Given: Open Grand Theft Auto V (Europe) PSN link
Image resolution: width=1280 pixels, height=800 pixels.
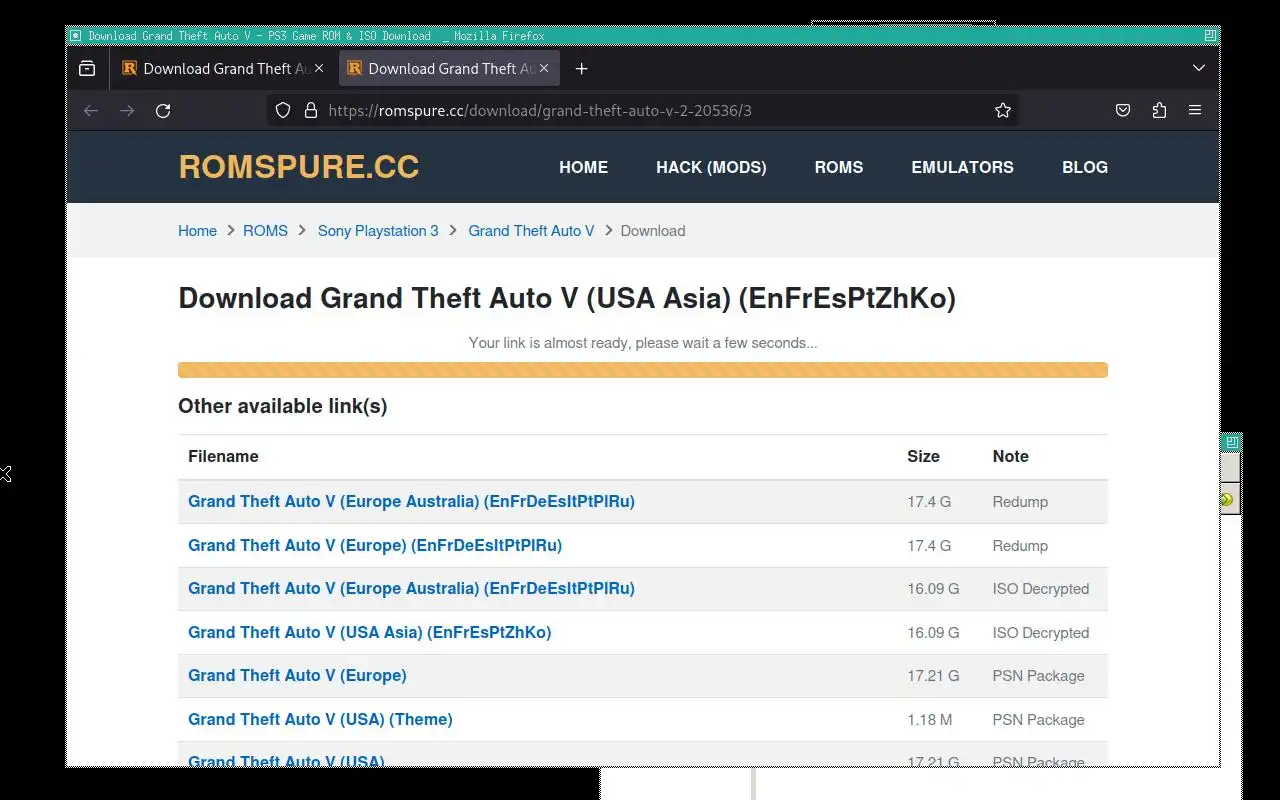Looking at the screenshot, I should click(297, 676).
